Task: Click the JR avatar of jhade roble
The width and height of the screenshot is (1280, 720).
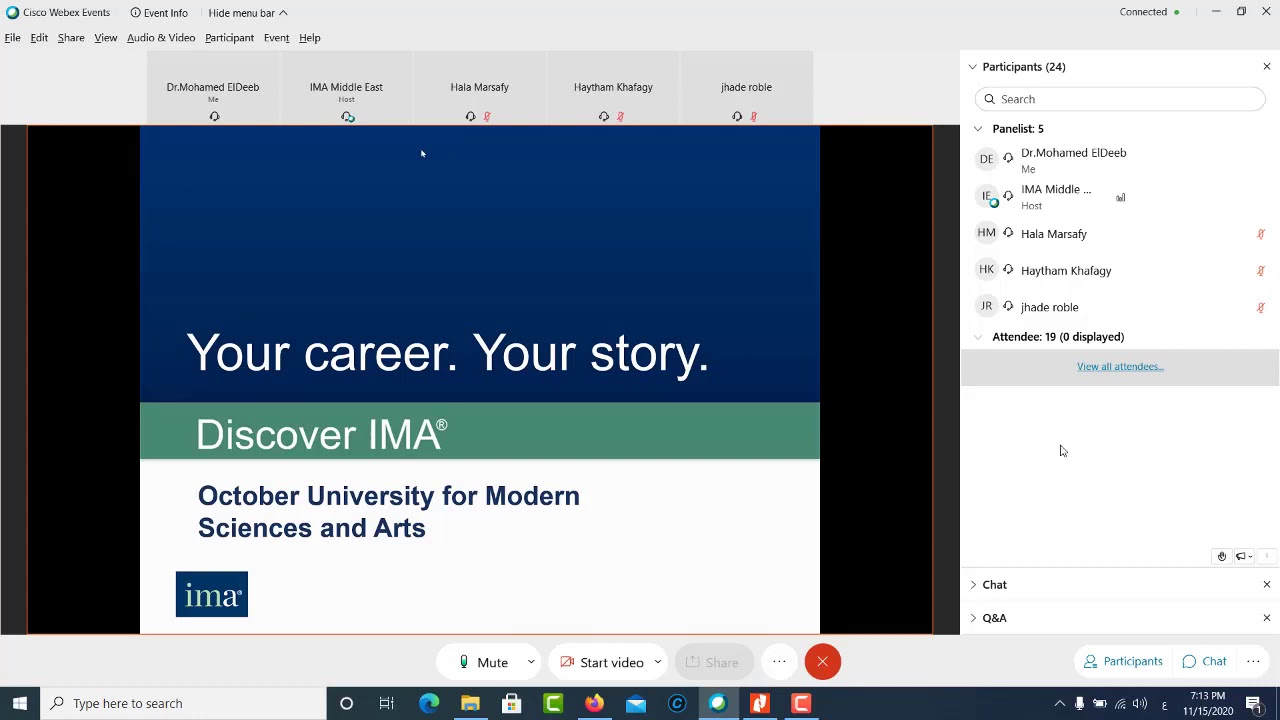Action: click(x=986, y=306)
